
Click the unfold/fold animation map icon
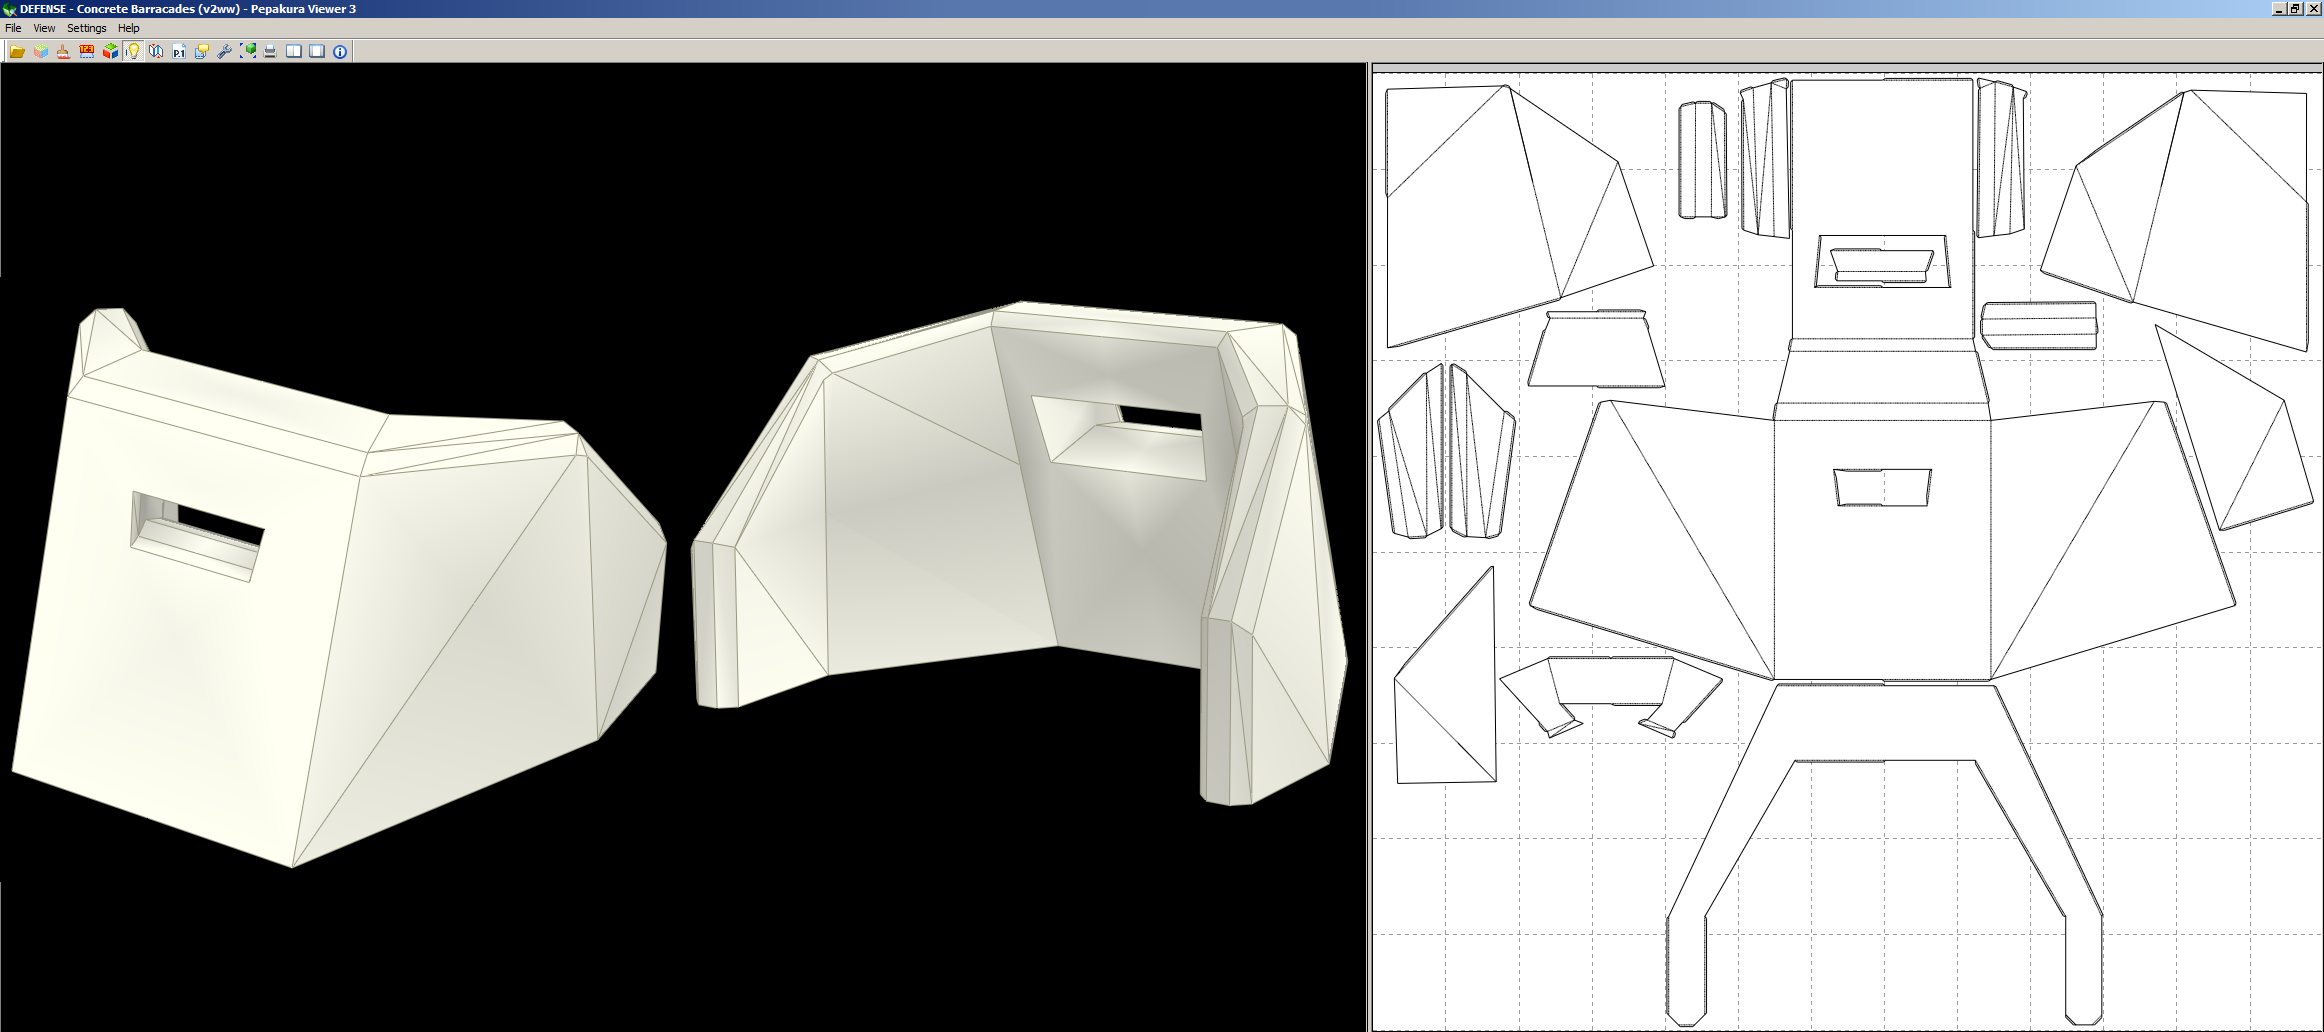coord(156,51)
